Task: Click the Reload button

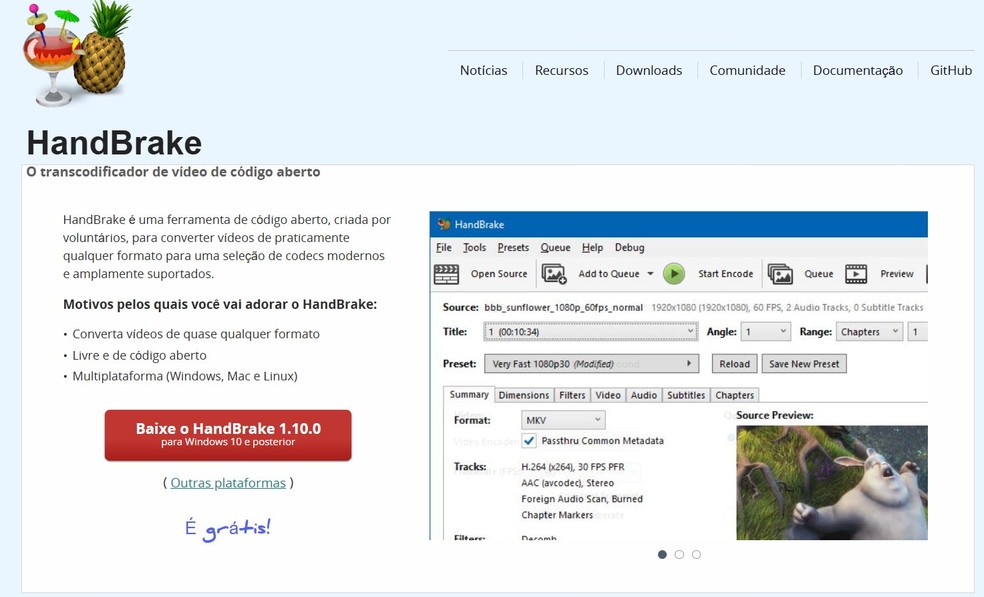Action: click(x=734, y=364)
